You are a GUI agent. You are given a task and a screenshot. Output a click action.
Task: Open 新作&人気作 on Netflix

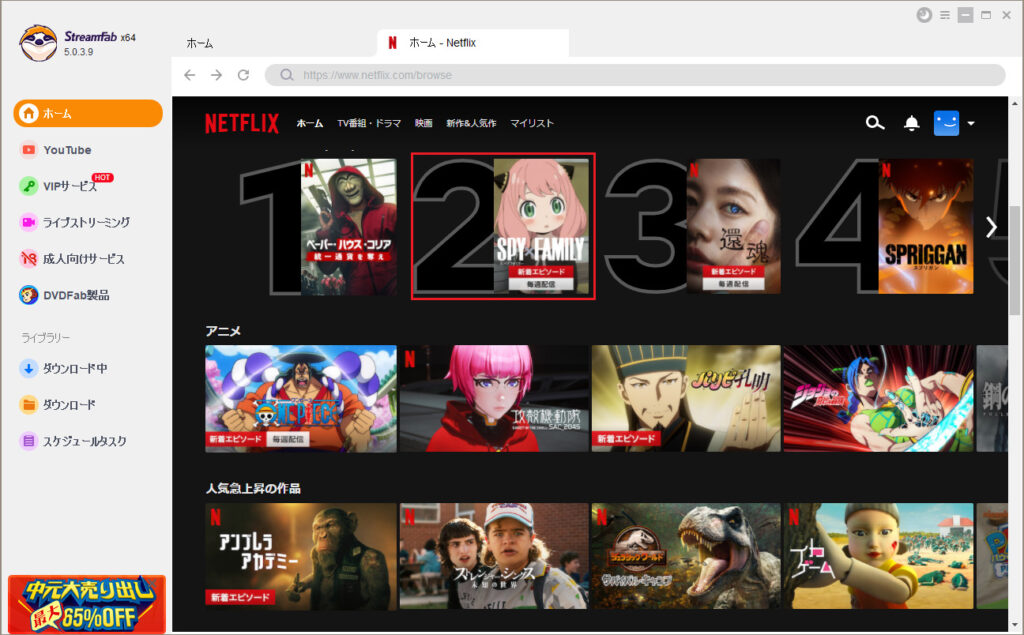(471, 123)
